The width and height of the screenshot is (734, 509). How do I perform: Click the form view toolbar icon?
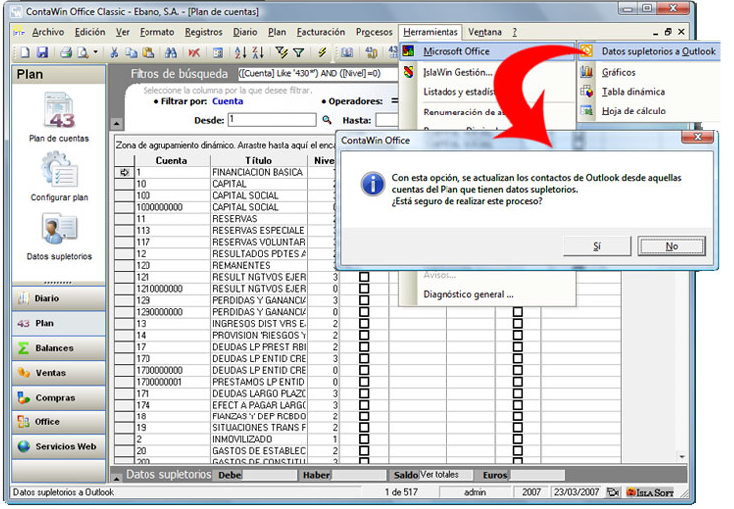pyautogui.click(x=218, y=52)
